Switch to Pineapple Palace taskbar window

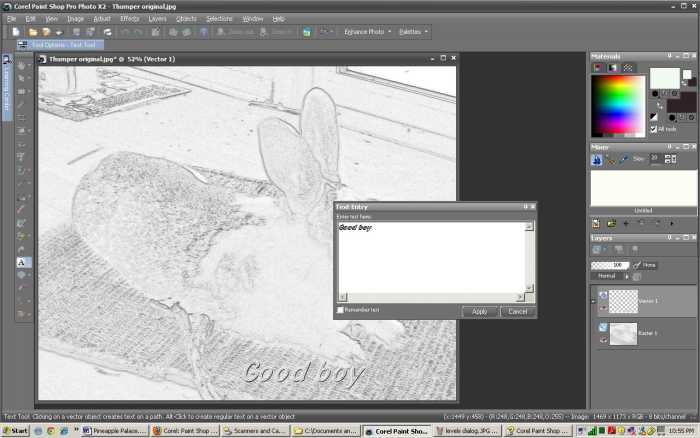(115, 431)
